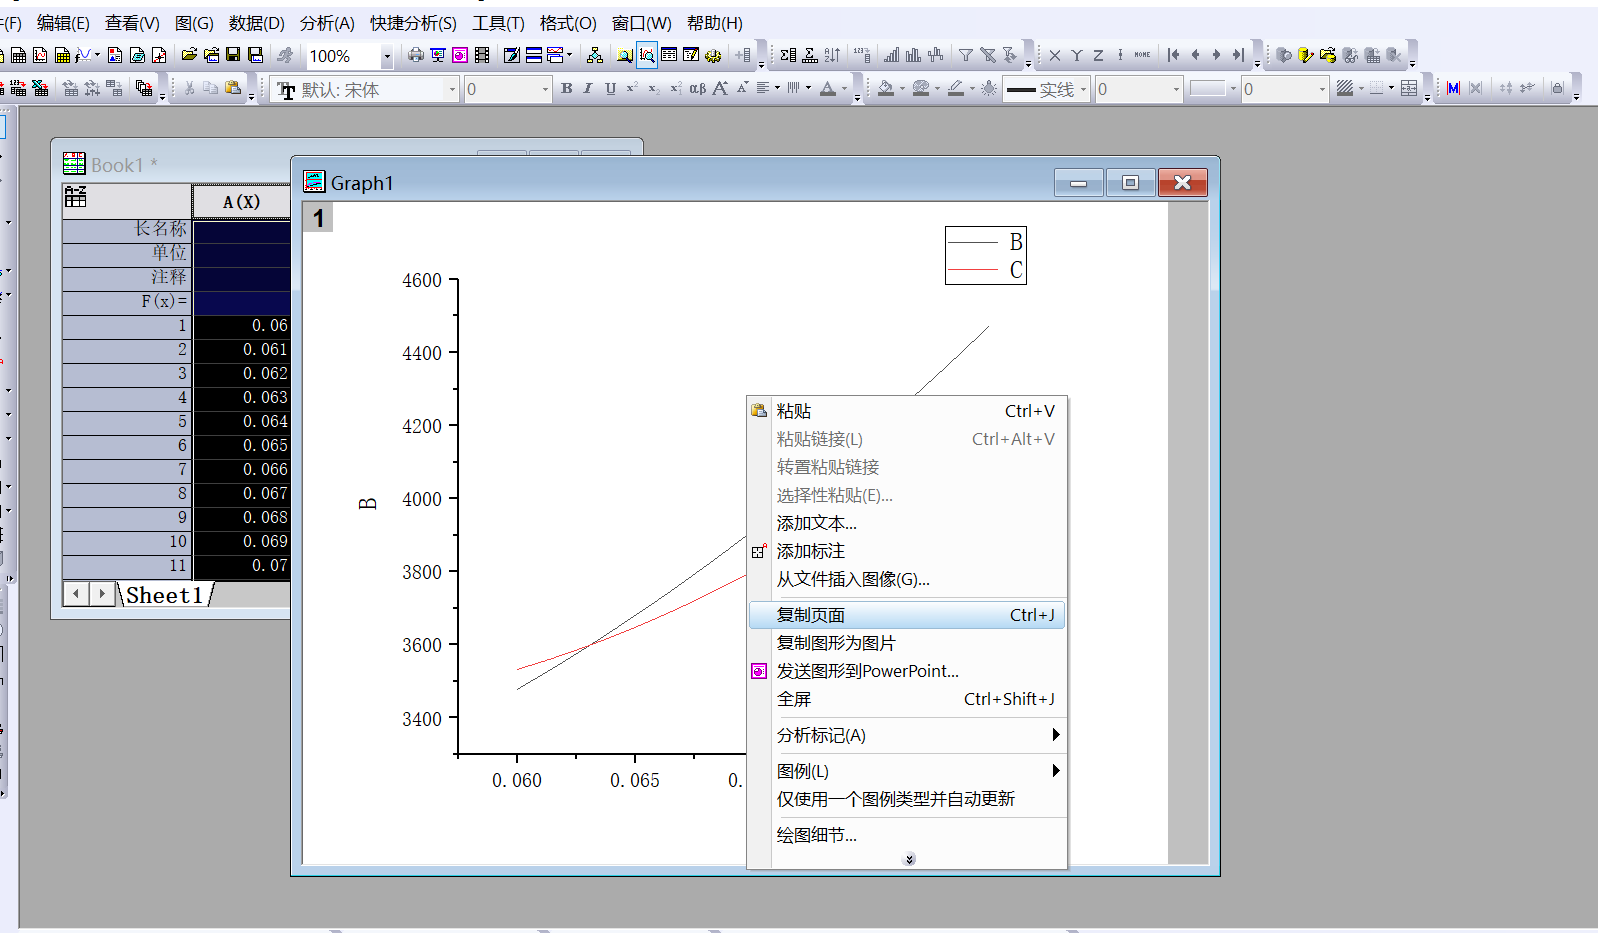Click the Print icon
1598x933 pixels.
pyautogui.click(x=414, y=55)
